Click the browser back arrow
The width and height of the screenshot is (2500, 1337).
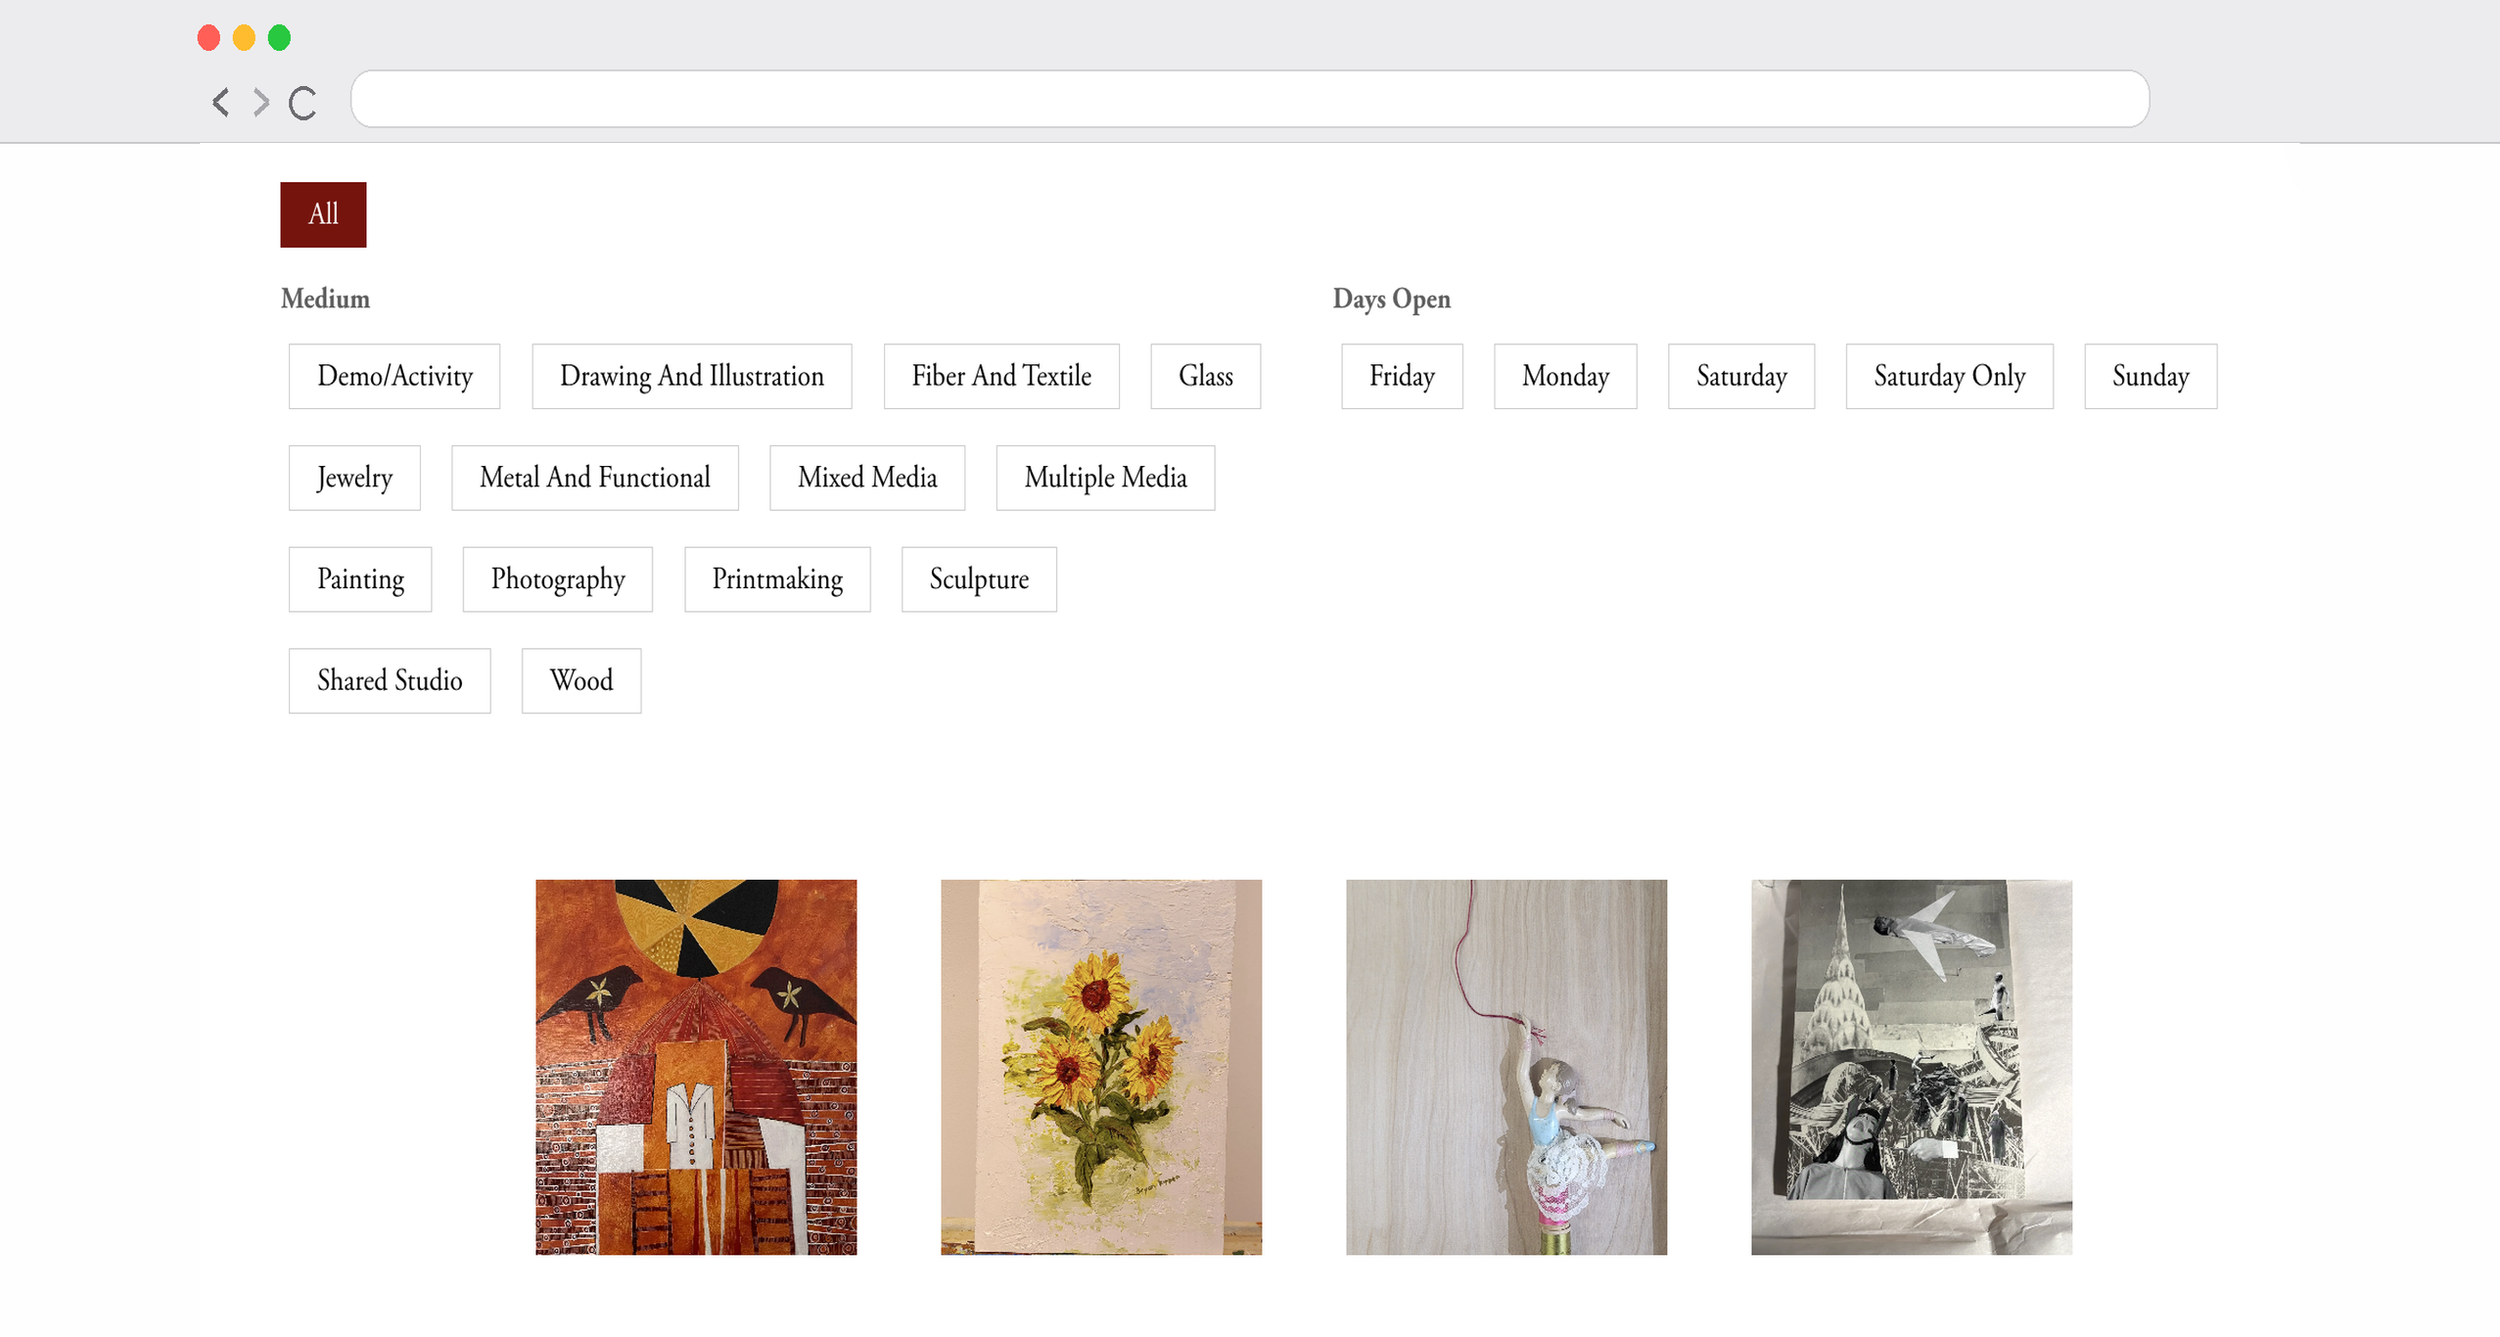click(221, 101)
